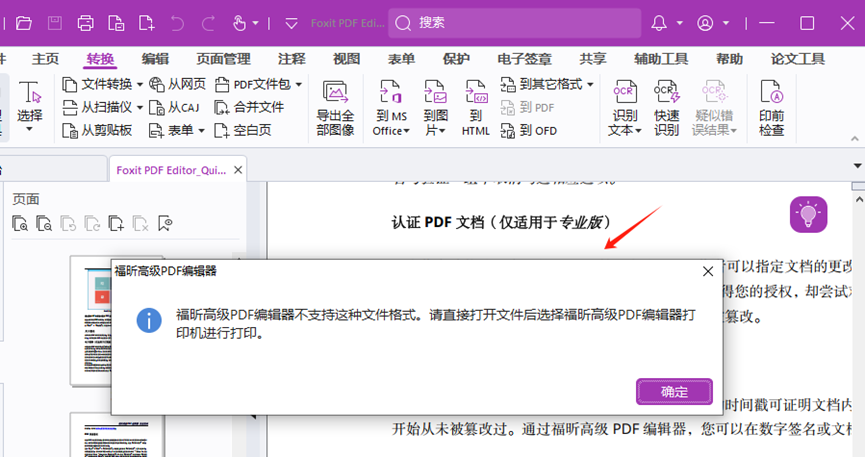
Task: Close the Foxit PDF Editor document tab
Action: click(238, 170)
